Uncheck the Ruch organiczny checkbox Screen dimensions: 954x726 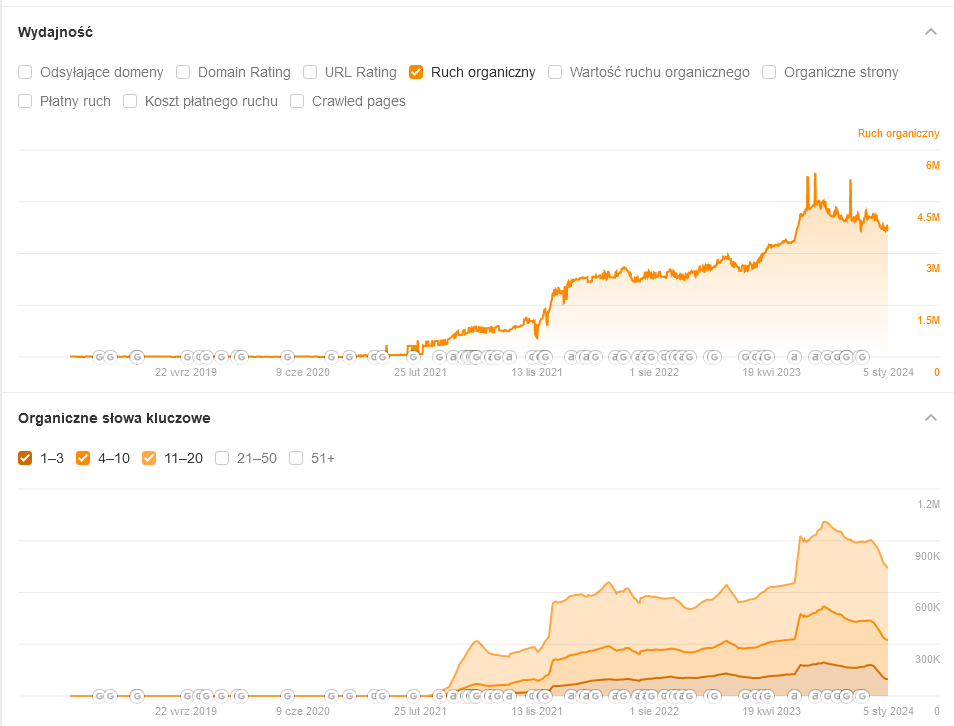click(x=416, y=72)
